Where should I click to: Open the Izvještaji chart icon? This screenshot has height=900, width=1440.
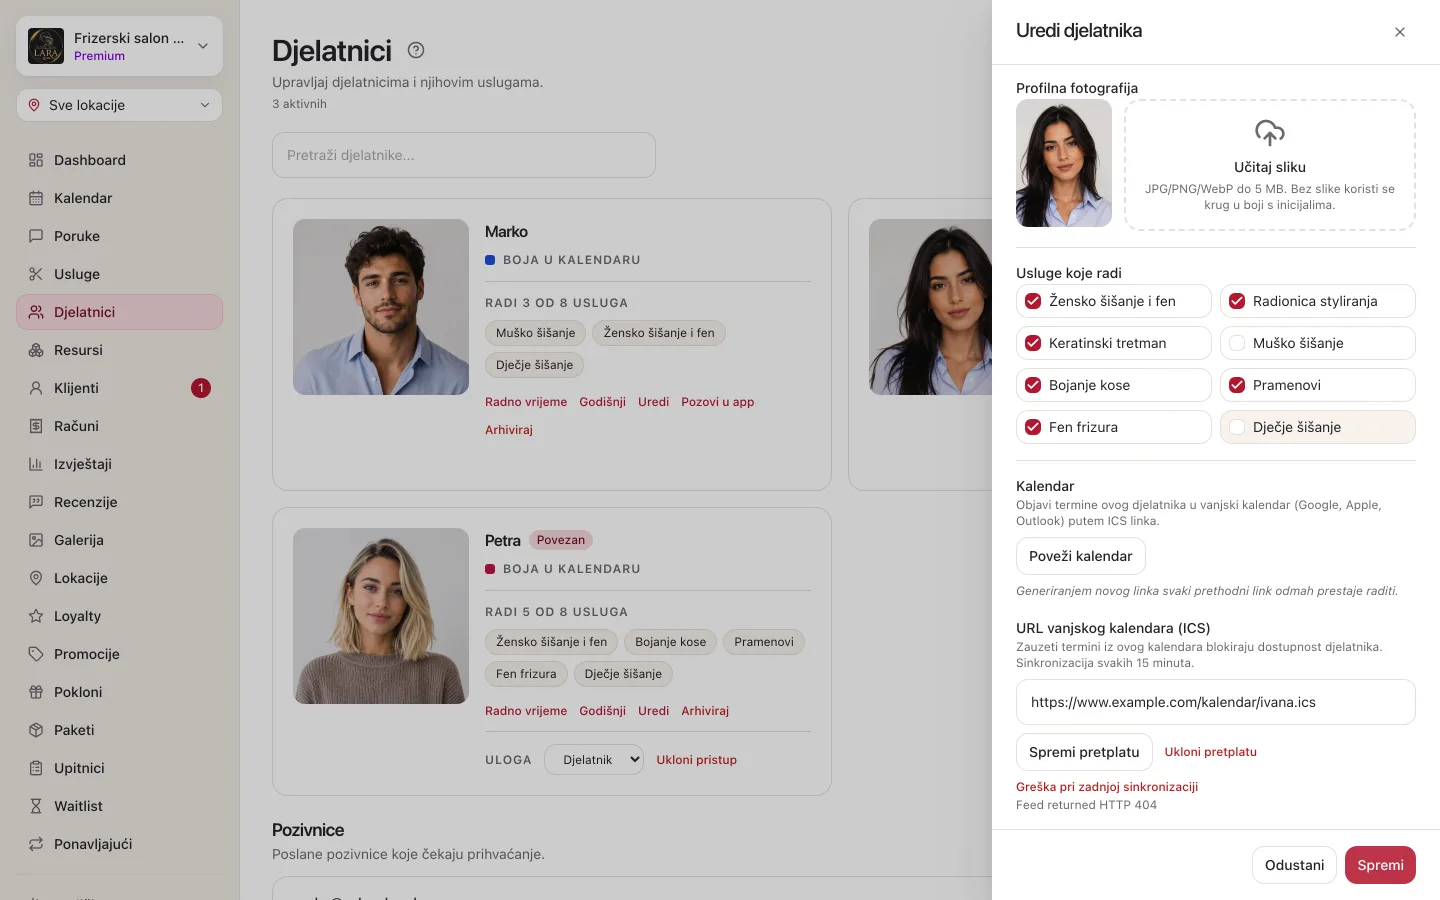pyautogui.click(x=36, y=464)
